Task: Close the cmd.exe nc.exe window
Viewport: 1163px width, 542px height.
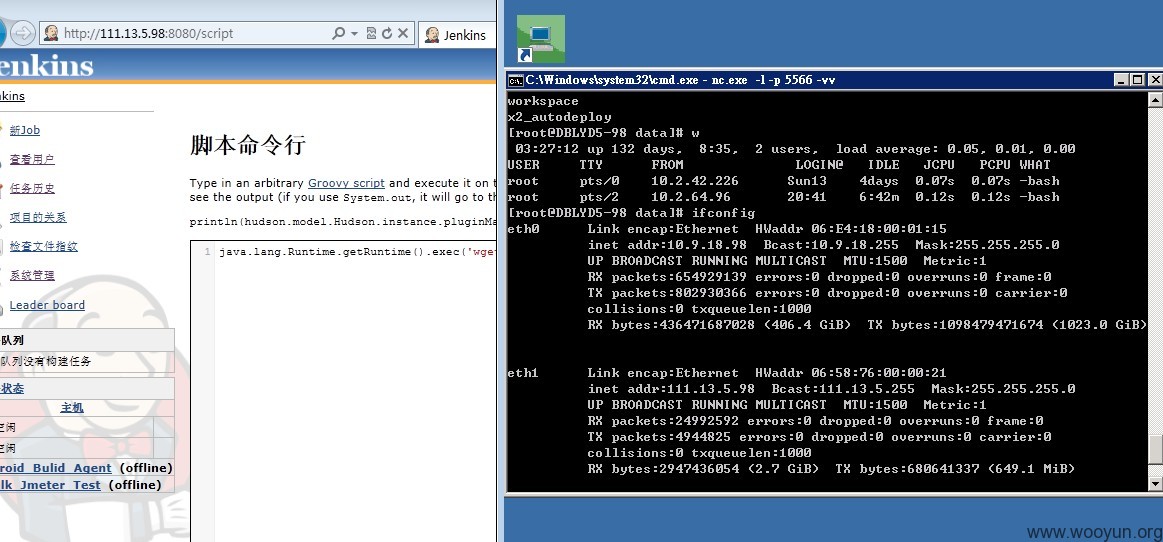Action: (1155, 79)
